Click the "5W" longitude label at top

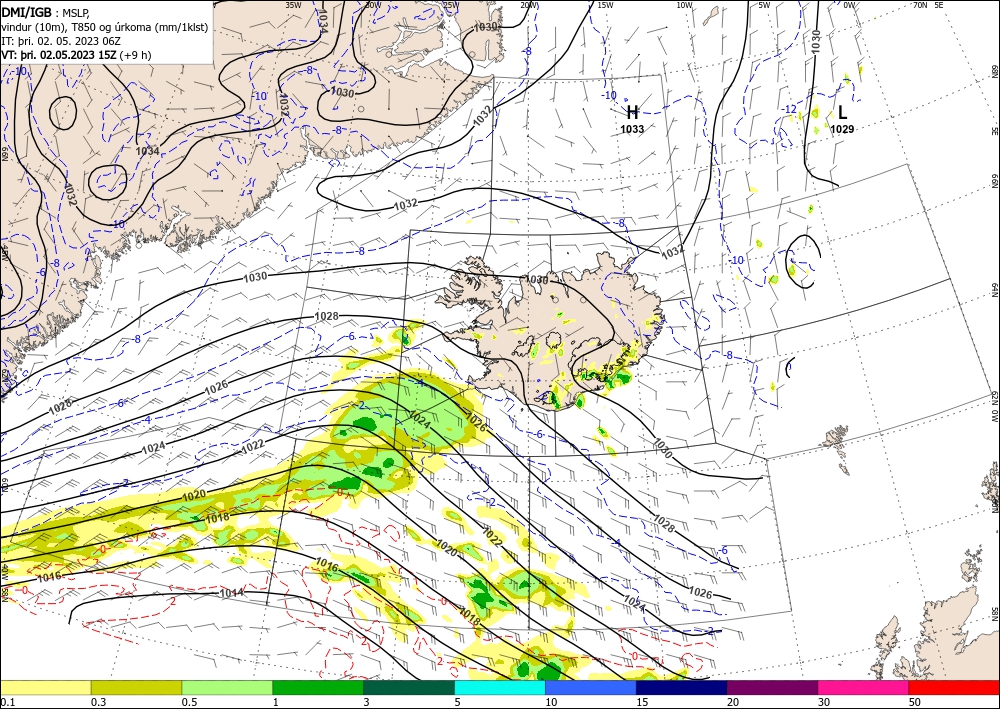765,5
